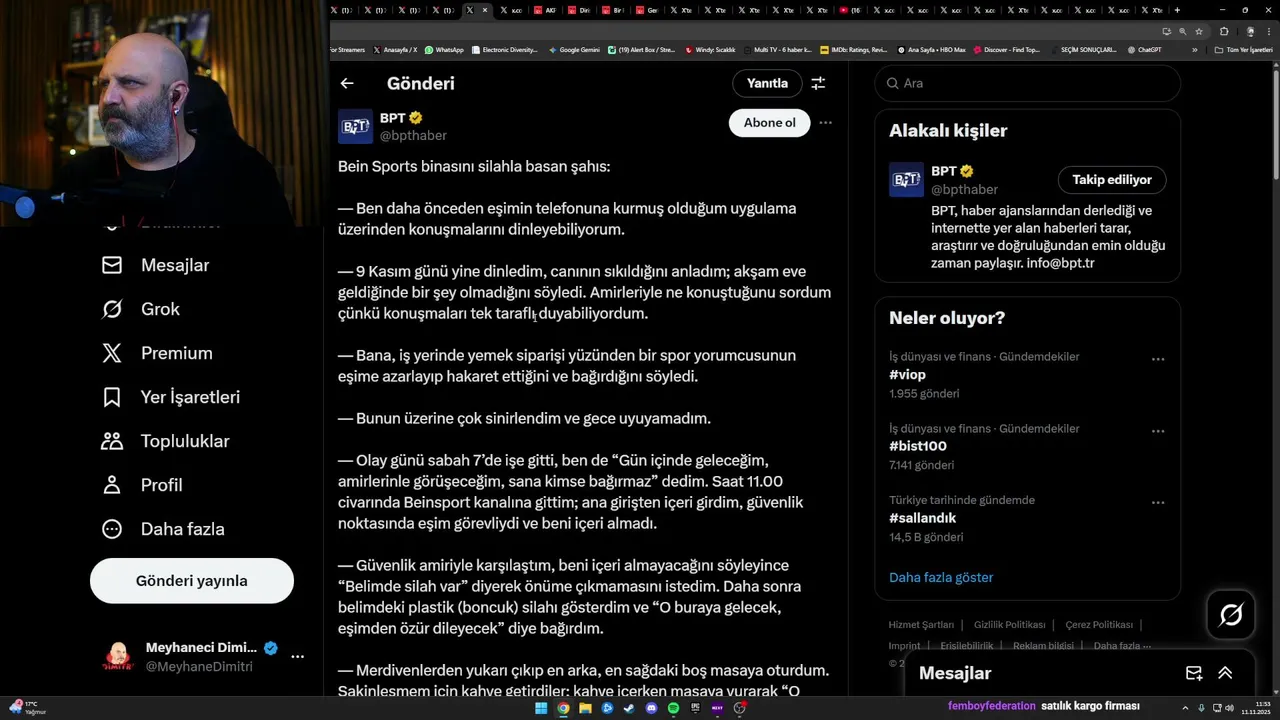Open Discord from the taskbar
Screen dimensions: 1280x720
(x=651, y=708)
